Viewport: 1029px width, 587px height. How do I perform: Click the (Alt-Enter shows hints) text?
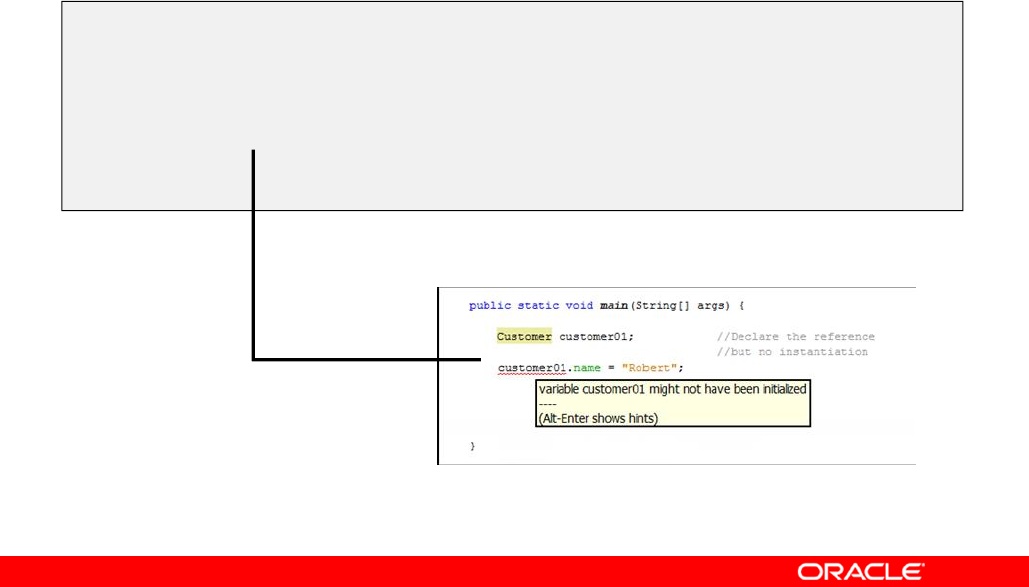[x=598, y=418]
